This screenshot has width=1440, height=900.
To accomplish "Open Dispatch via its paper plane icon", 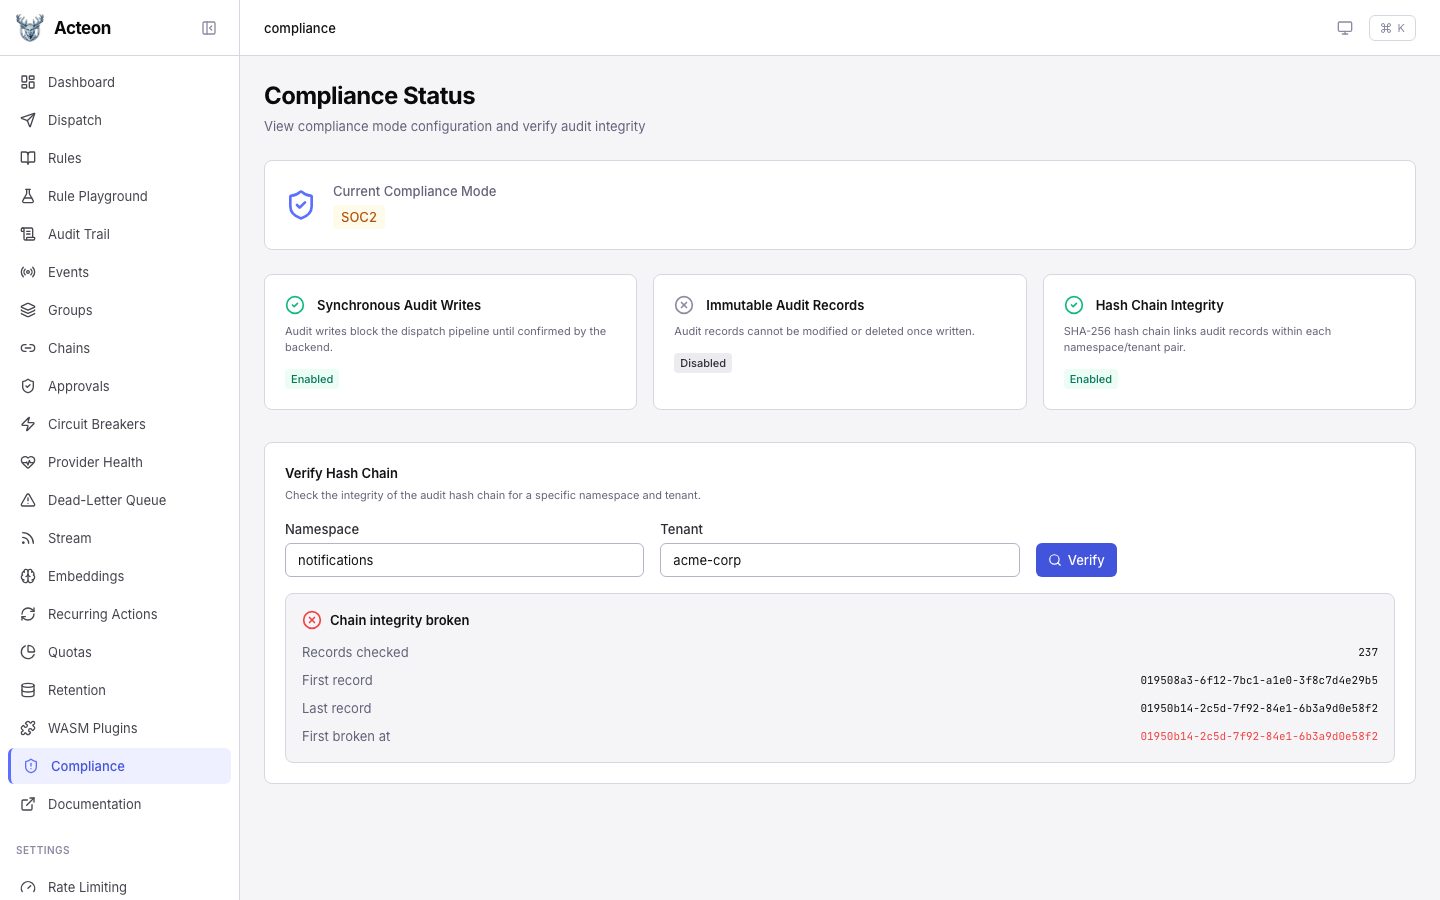I will pos(28,120).
